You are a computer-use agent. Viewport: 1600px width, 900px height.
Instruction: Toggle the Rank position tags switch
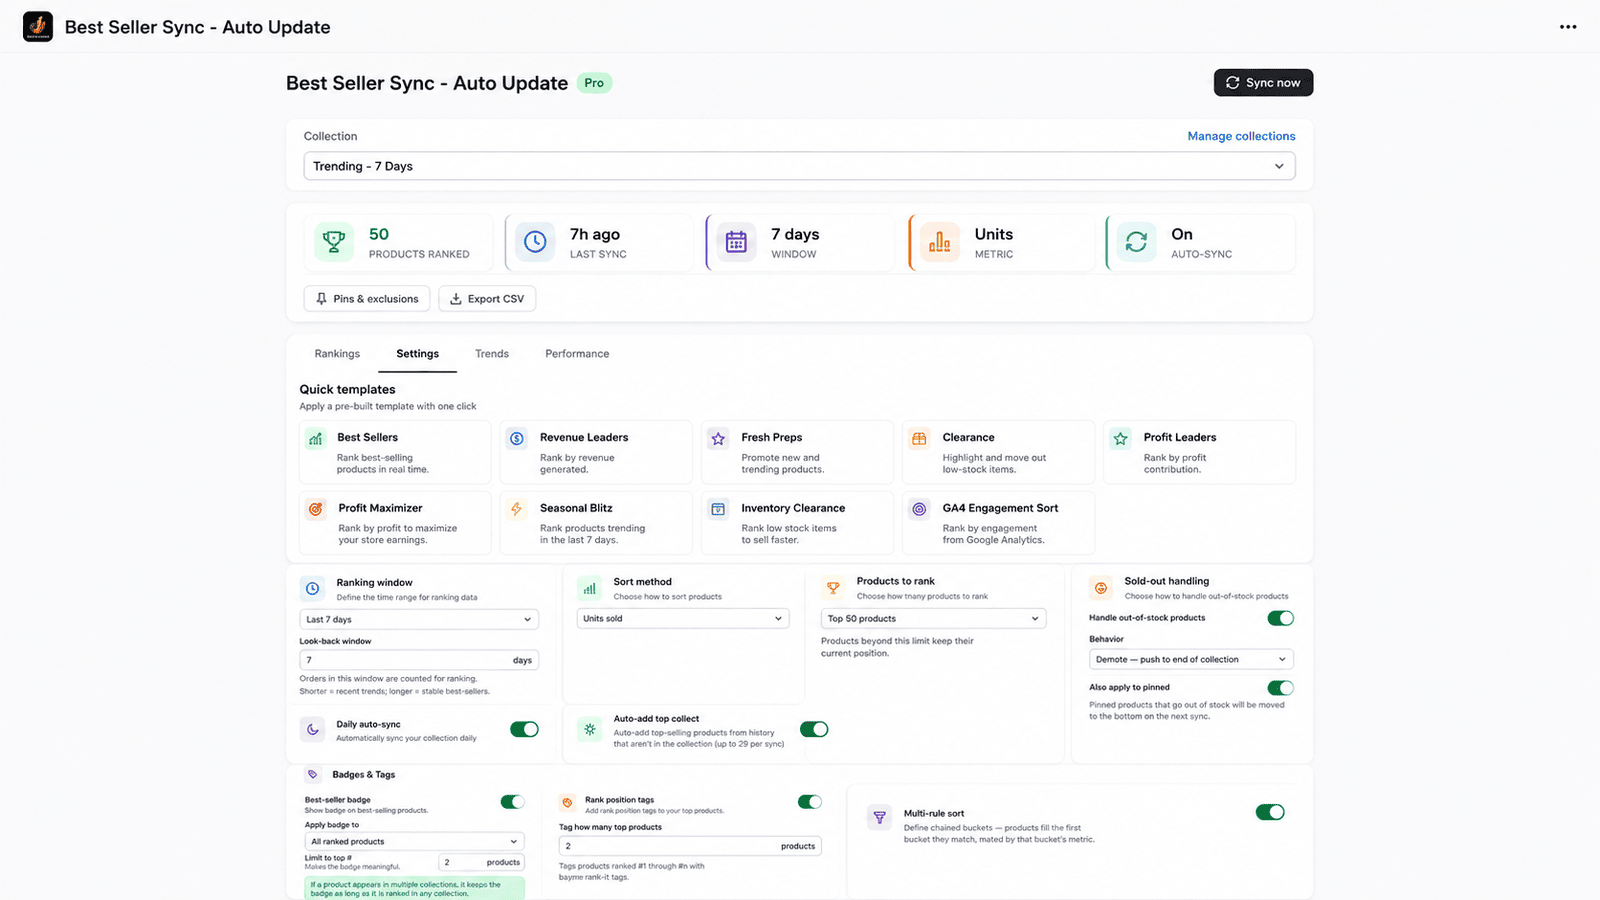[x=810, y=801]
